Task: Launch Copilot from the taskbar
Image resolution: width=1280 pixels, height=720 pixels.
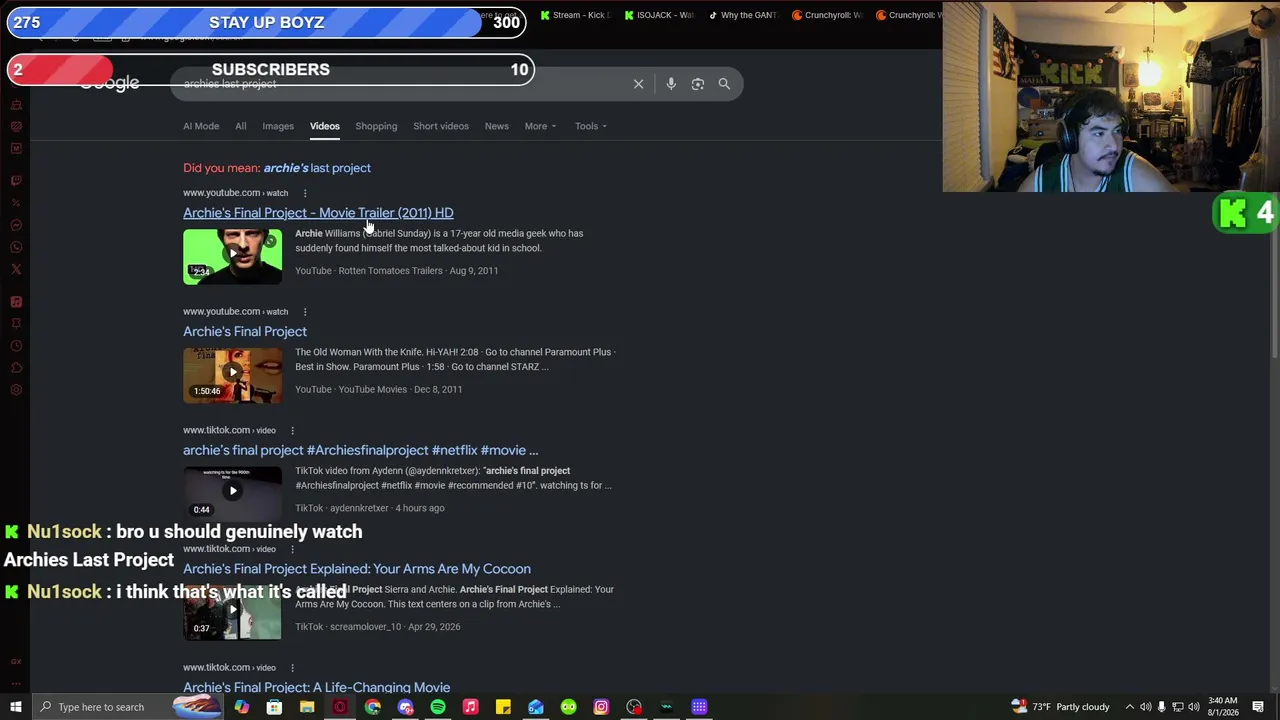Action: 242,707
